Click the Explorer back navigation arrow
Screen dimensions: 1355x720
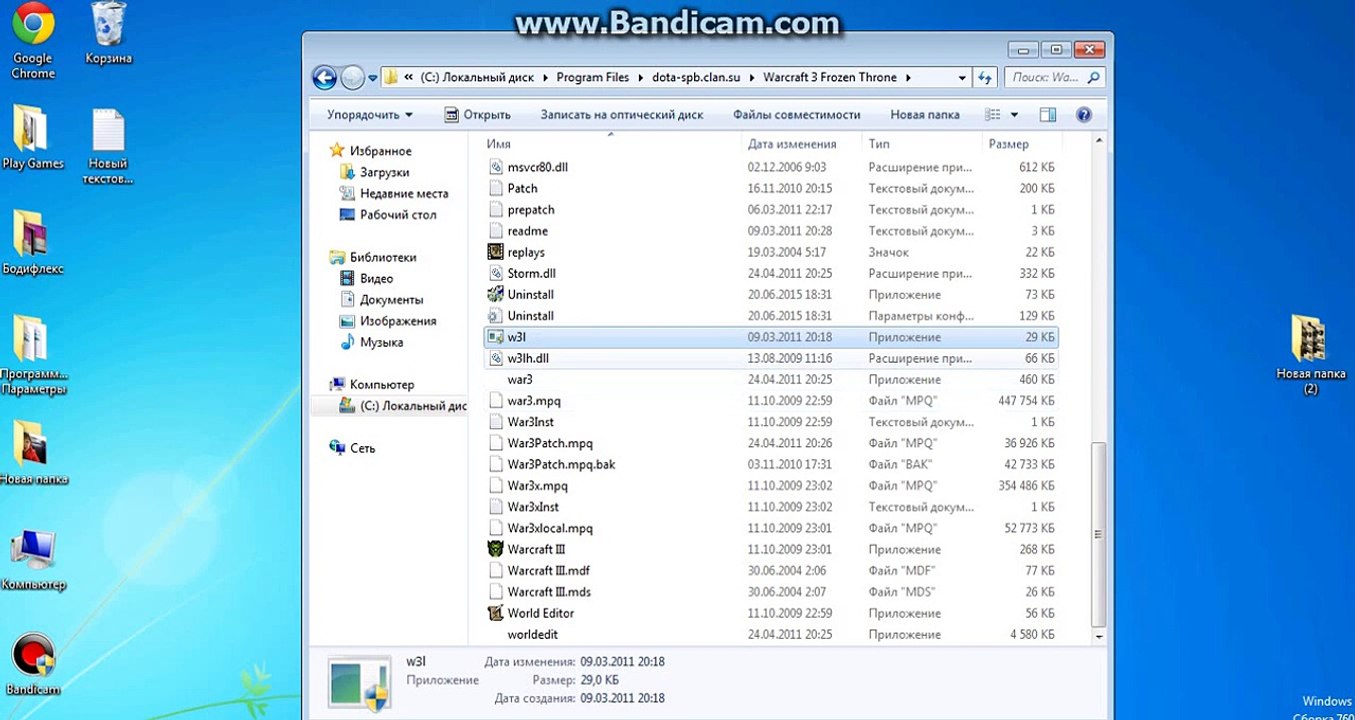324,77
